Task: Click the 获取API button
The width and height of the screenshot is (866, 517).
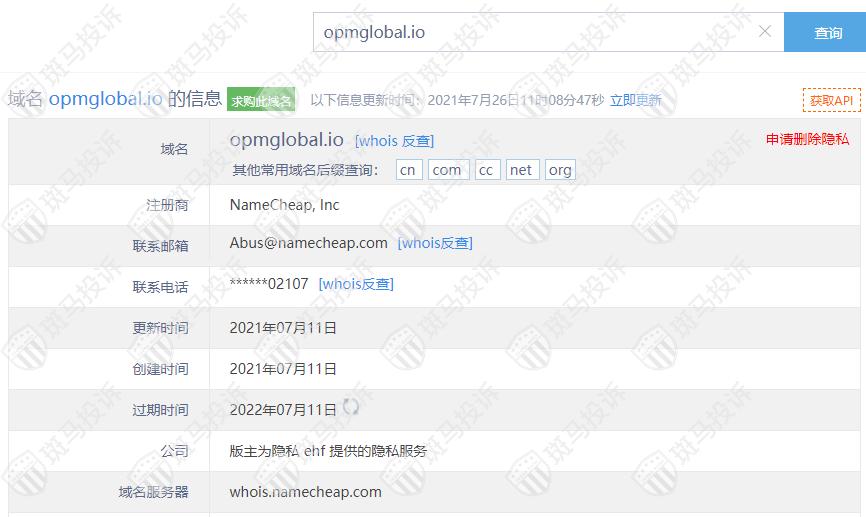Action: pyautogui.click(x=831, y=100)
